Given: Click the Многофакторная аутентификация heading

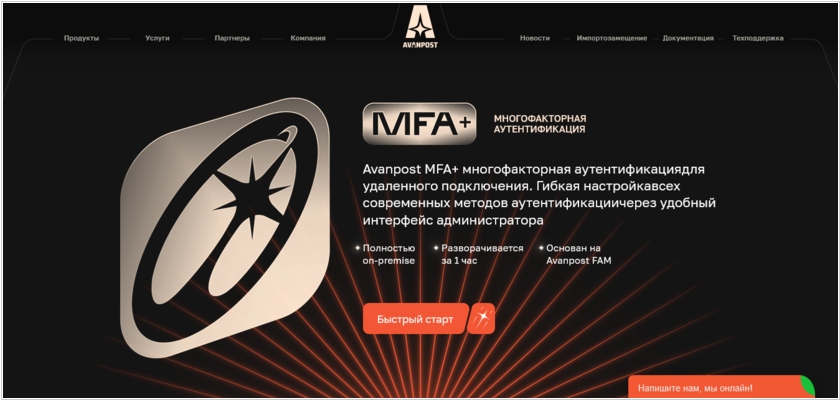Looking at the screenshot, I should click(x=540, y=124).
